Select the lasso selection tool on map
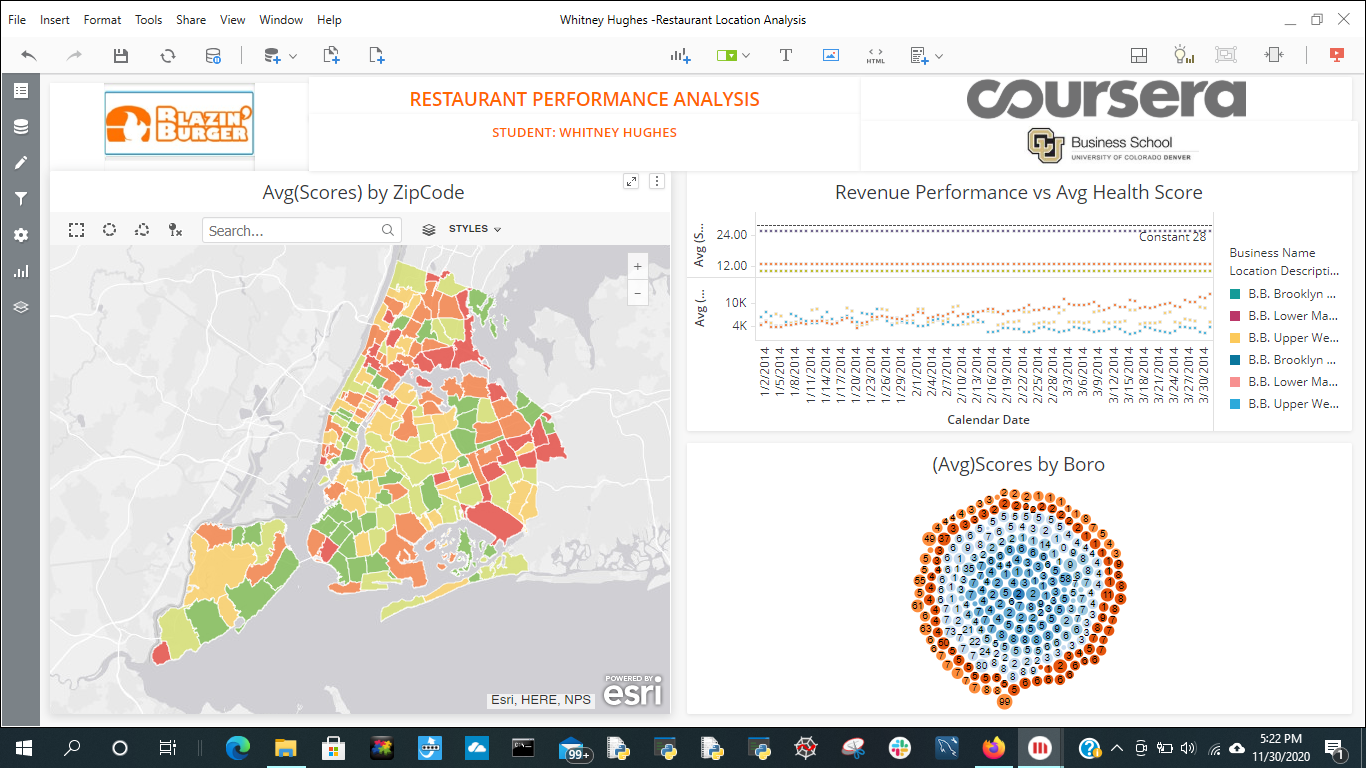This screenshot has width=1366, height=768. 143,230
